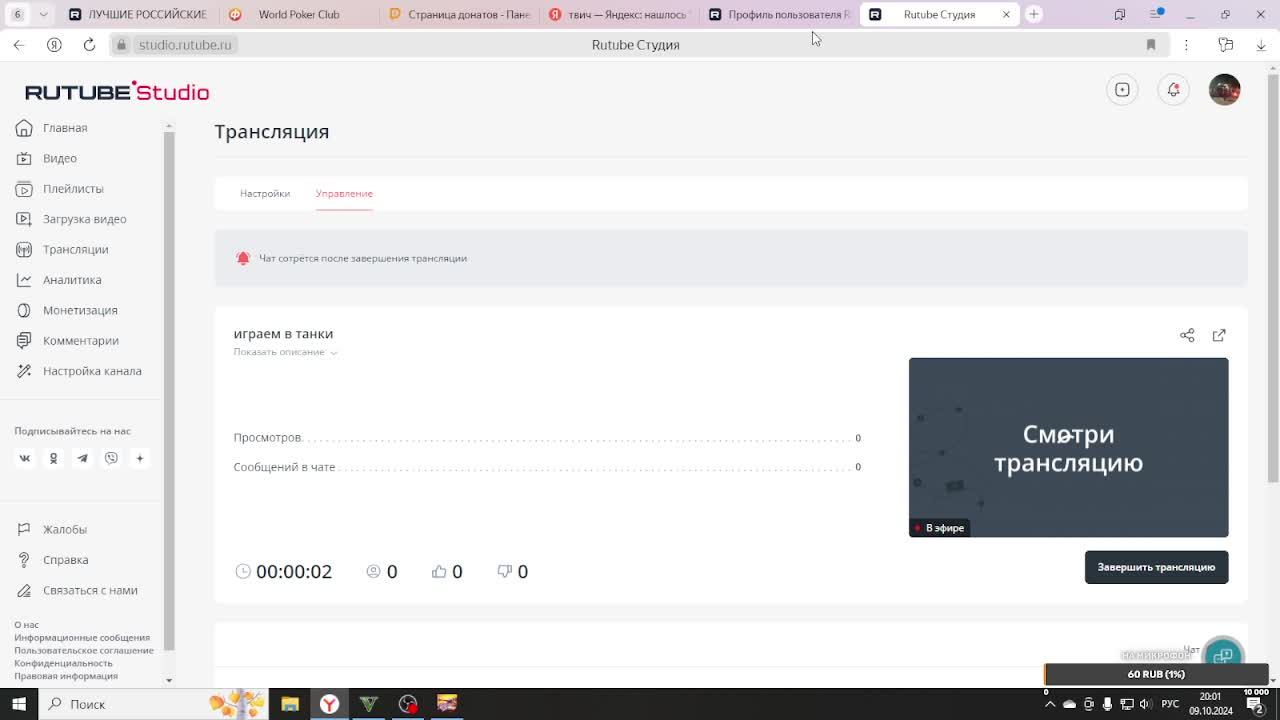Click the RUTUBE Studio logo
Image resolution: width=1280 pixels, height=720 pixels.
pos(117,91)
